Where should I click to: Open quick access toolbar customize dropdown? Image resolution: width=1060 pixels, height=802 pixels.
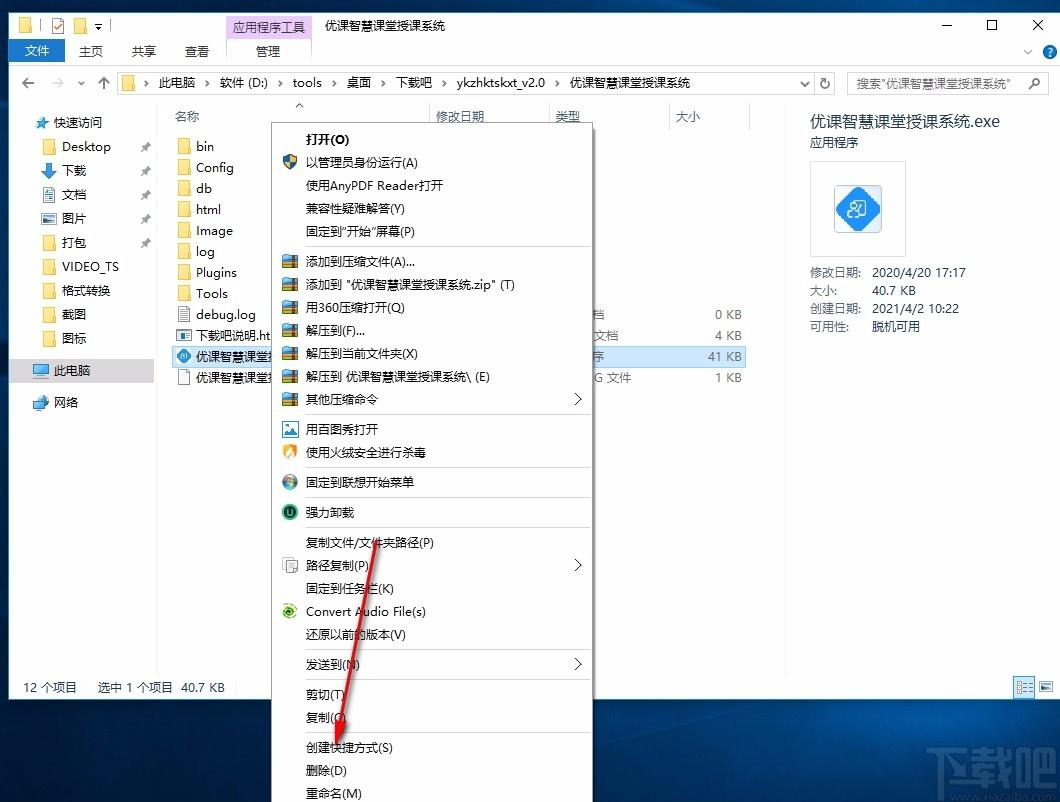[x=98, y=26]
